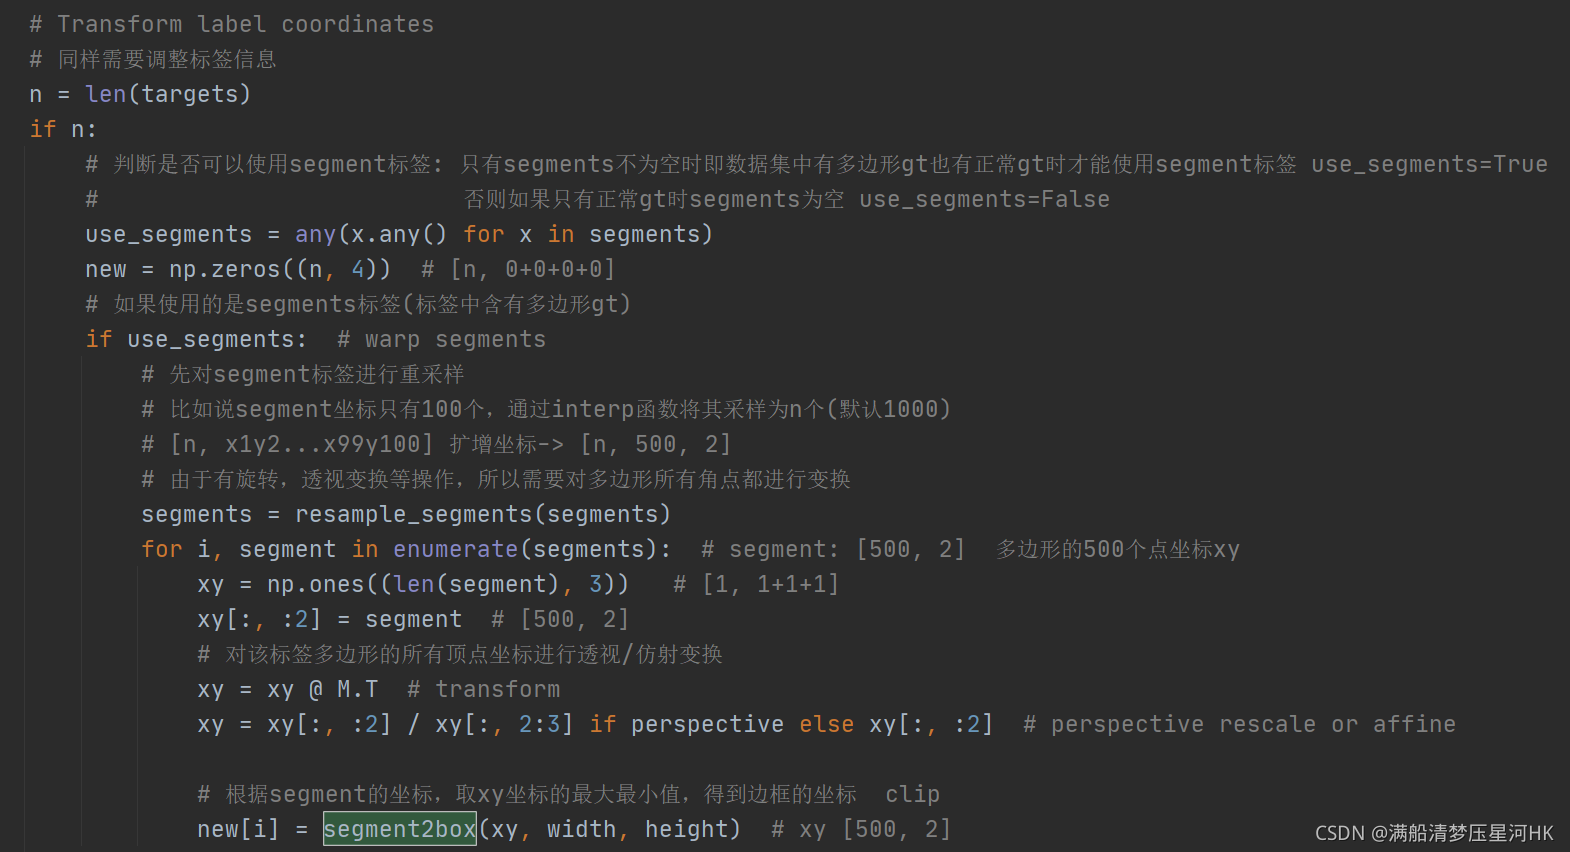Click the comment '# 对该标签多边形的所有顶点坐标进行透视/仿射变换'
This screenshot has width=1570, height=852.
pyautogui.click(x=460, y=654)
